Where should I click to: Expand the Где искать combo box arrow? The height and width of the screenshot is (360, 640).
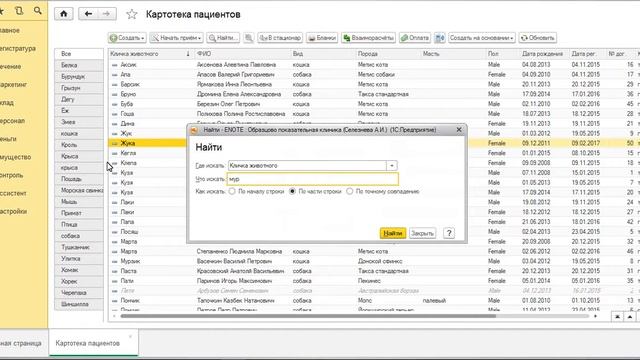point(392,166)
